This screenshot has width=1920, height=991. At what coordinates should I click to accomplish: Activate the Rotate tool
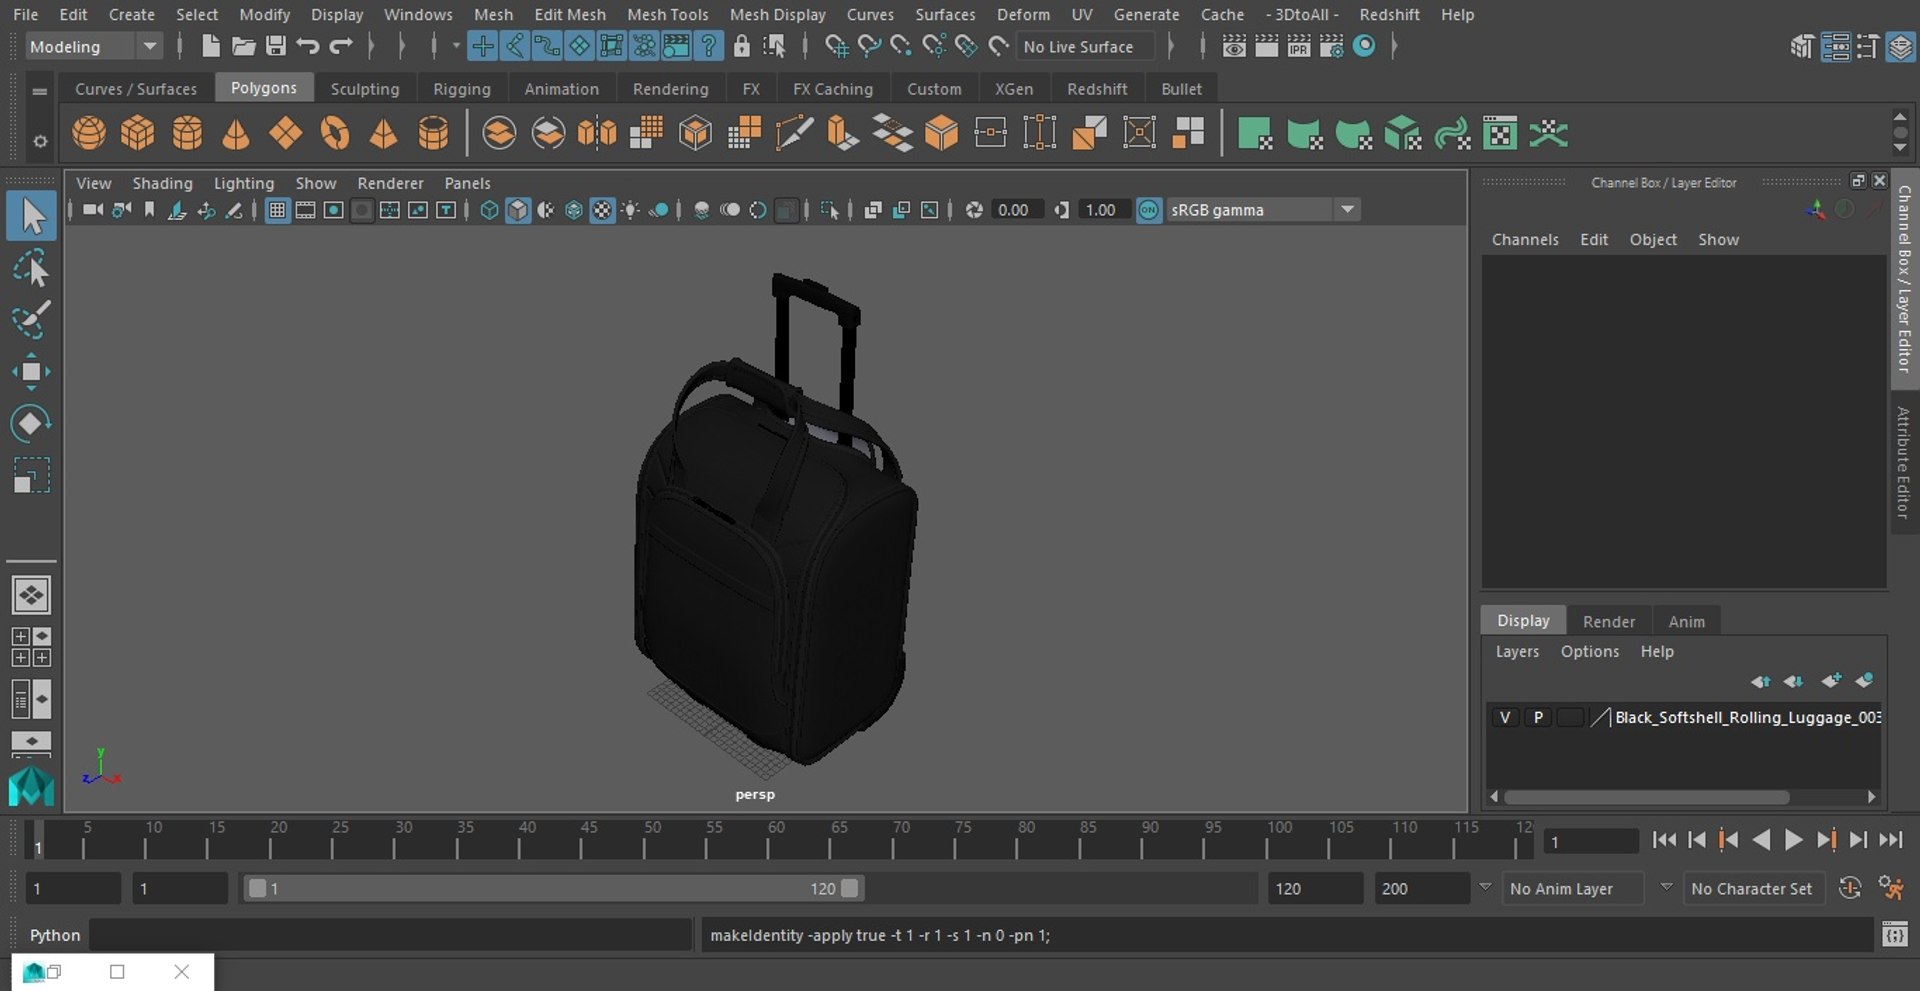pos(32,424)
